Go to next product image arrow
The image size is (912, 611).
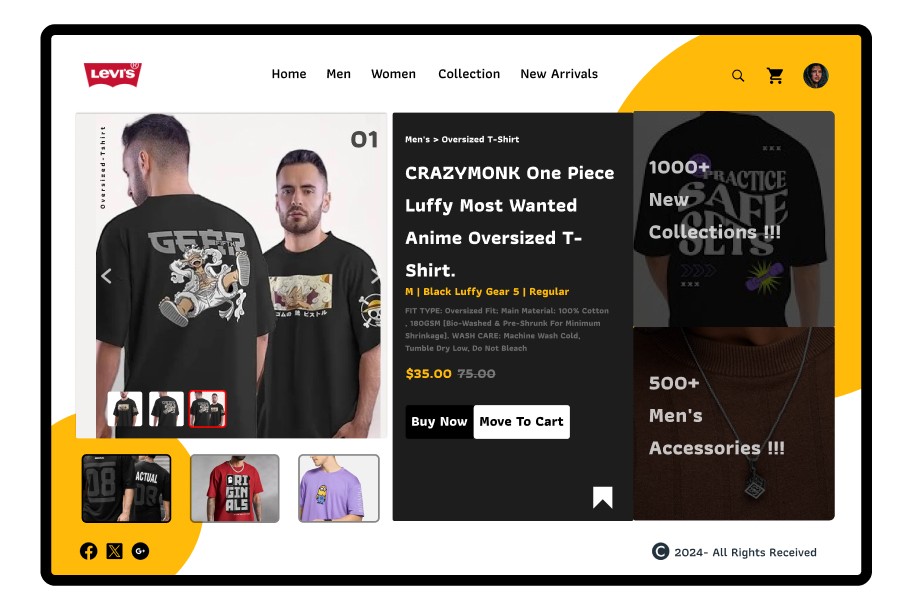375,276
